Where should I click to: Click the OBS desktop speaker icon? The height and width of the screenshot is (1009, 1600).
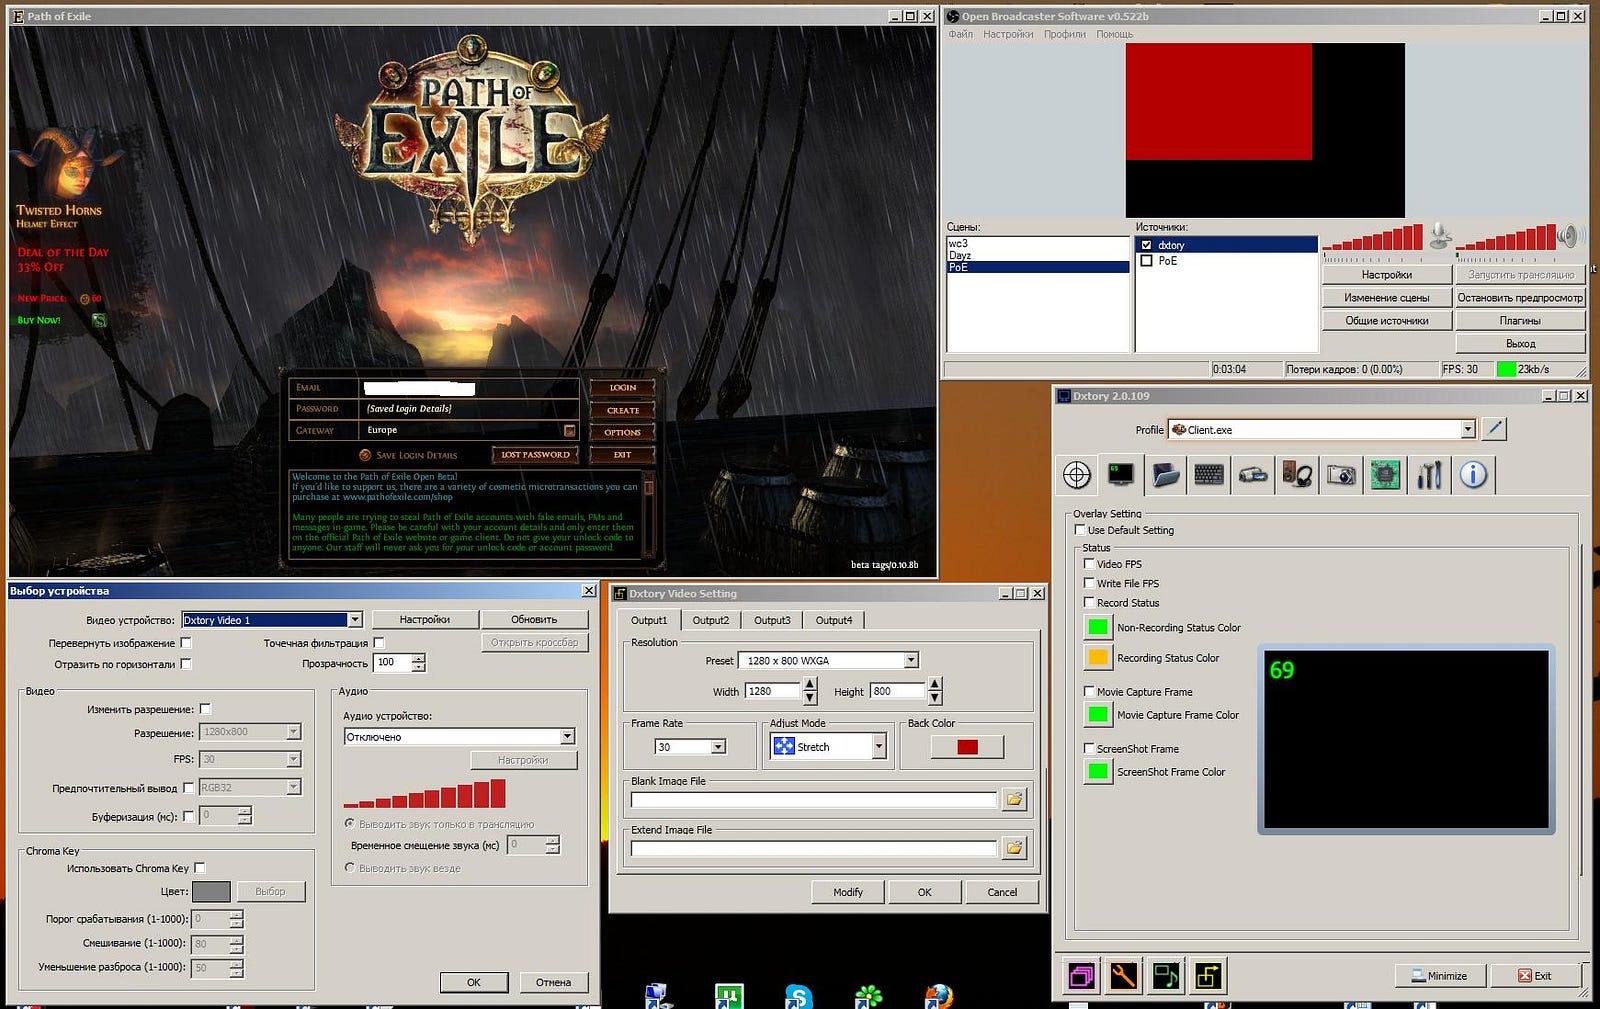pos(1569,236)
